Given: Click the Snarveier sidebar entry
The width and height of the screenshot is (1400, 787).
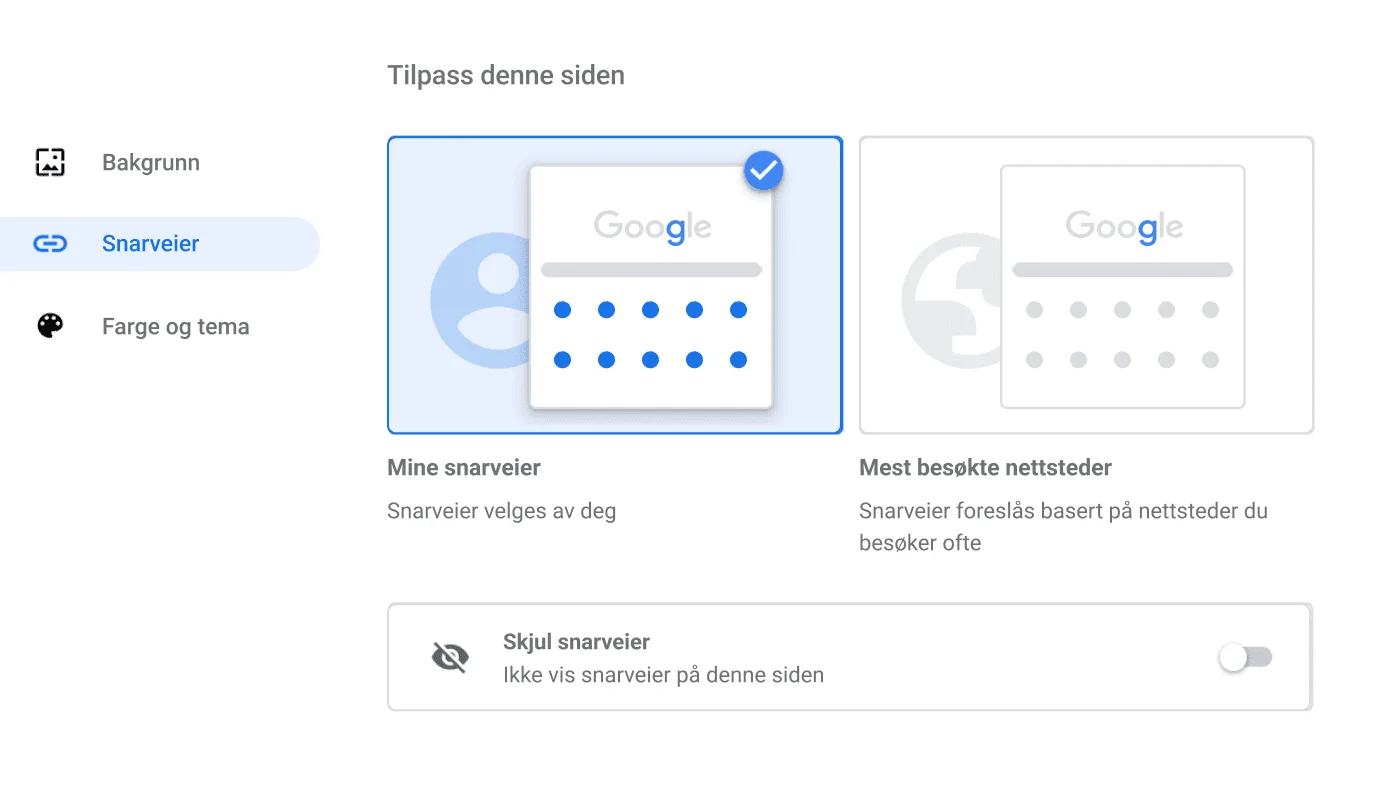Looking at the screenshot, I should [150, 243].
